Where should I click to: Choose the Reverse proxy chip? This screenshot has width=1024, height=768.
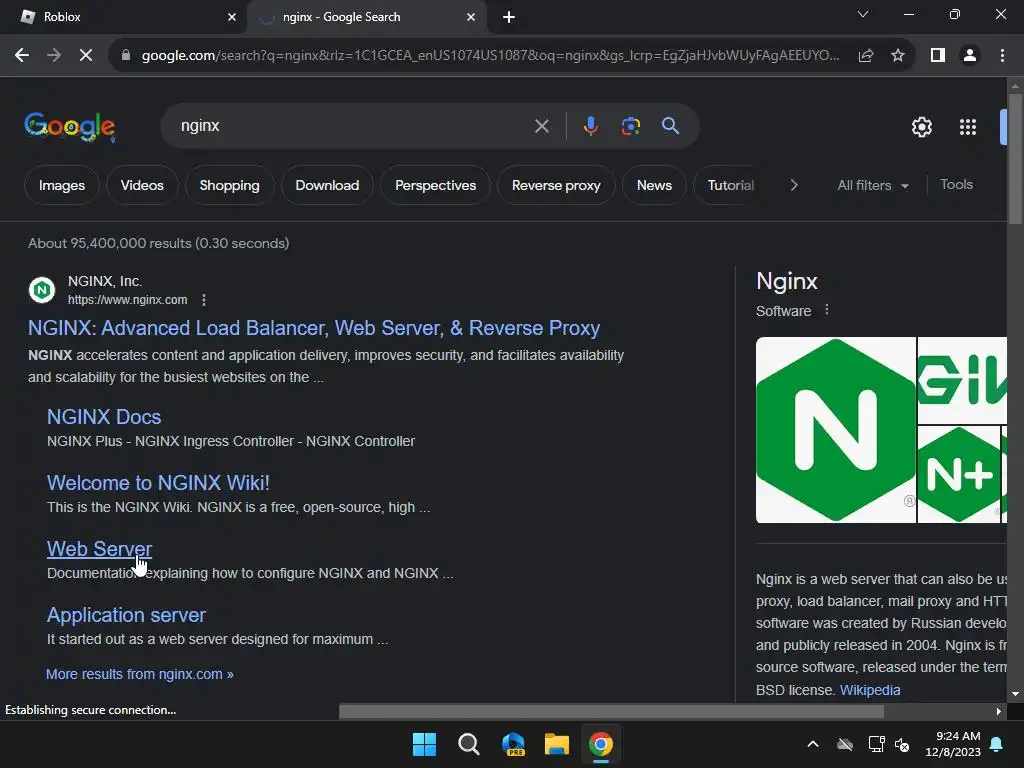point(556,185)
